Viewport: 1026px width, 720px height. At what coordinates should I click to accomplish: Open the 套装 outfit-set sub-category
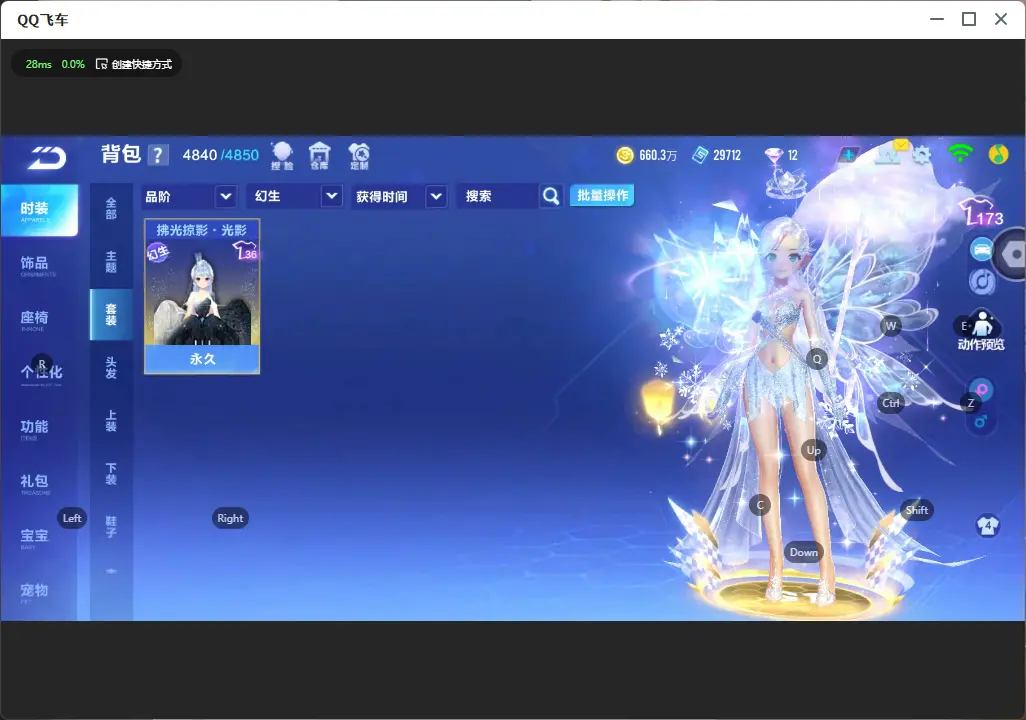(x=111, y=315)
